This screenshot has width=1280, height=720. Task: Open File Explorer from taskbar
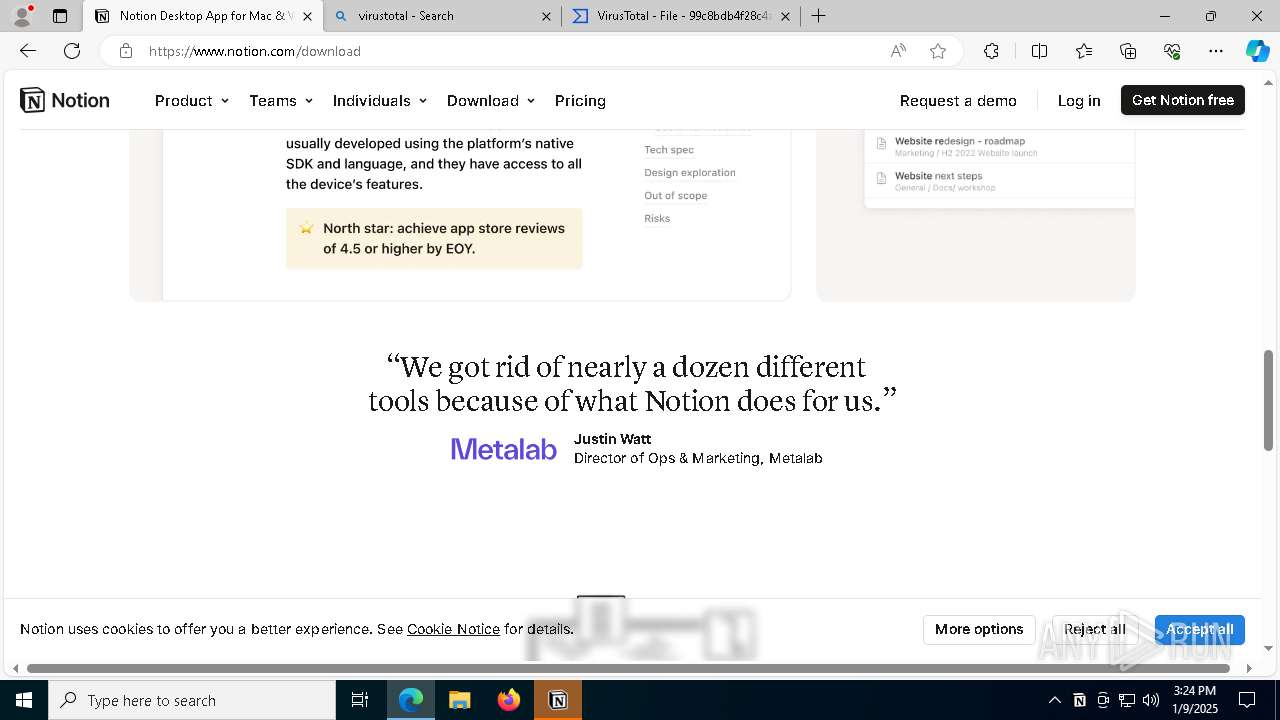(x=459, y=700)
